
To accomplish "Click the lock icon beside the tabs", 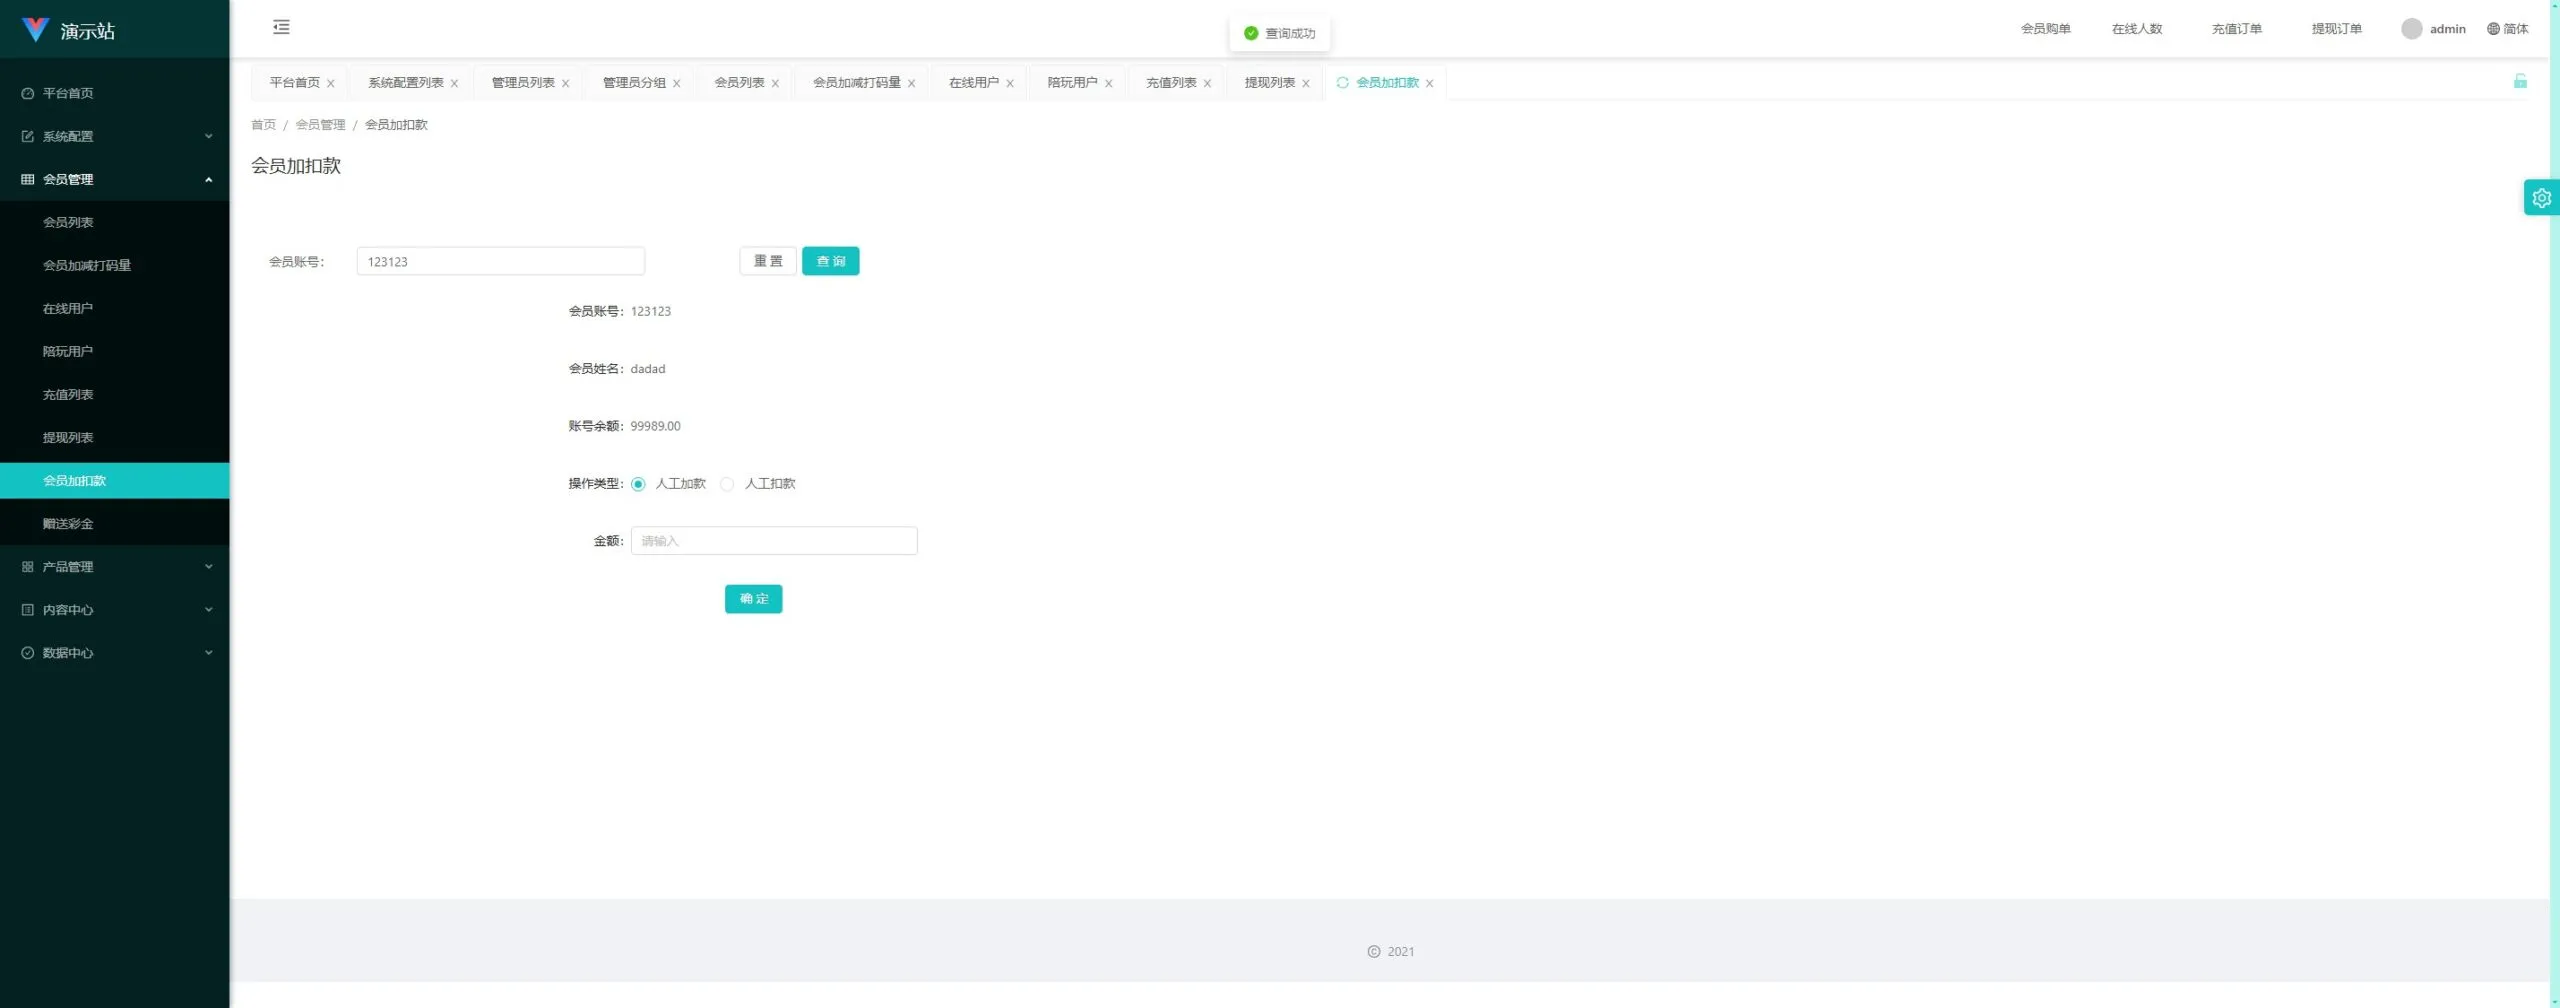I will (2520, 81).
